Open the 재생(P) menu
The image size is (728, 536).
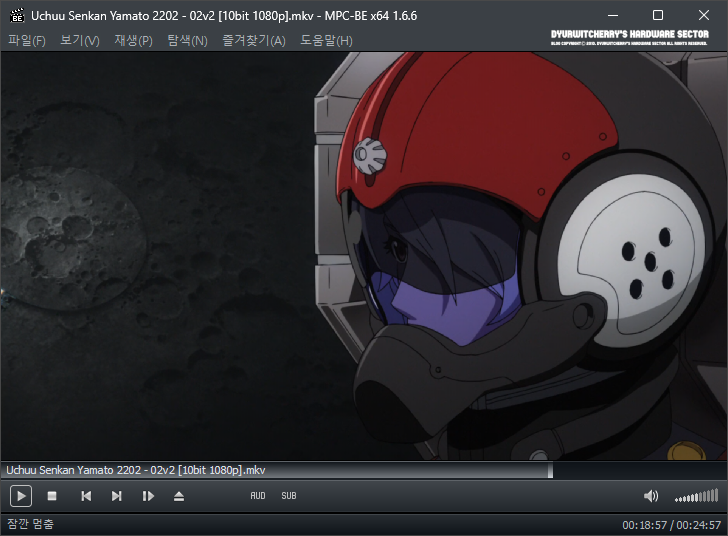[134, 40]
